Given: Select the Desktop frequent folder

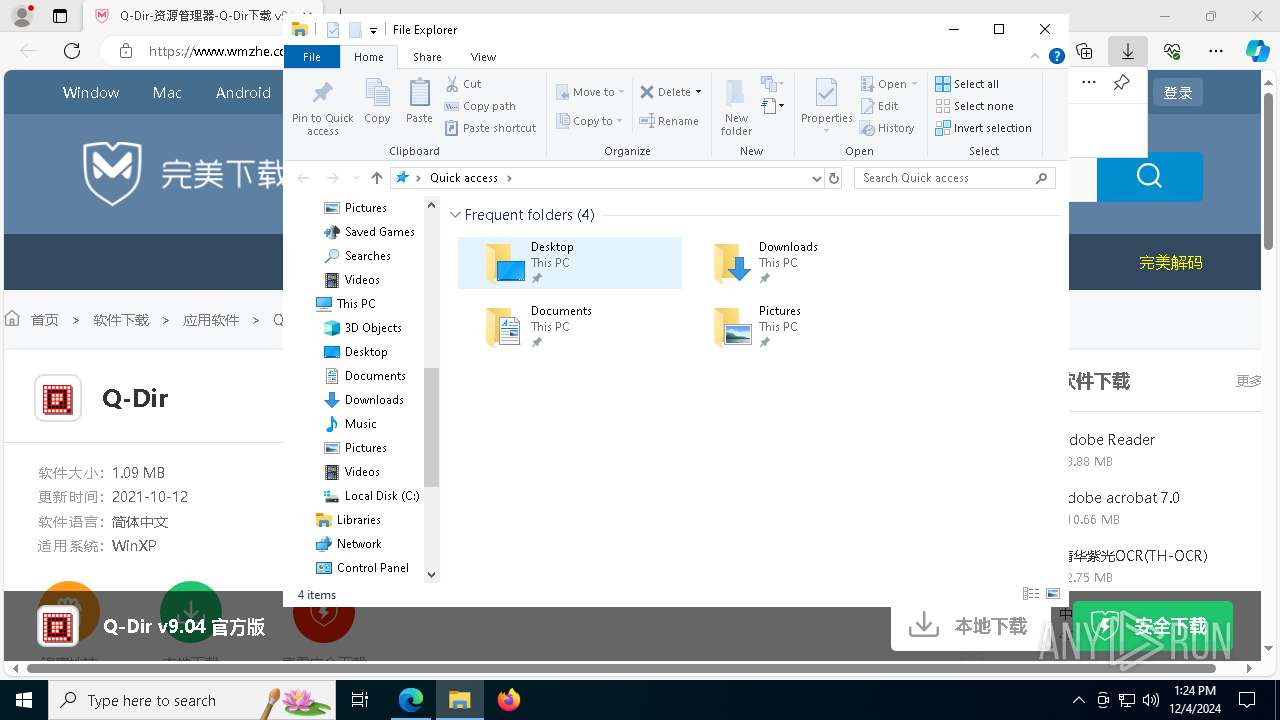Looking at the screenshot, I should pyautogui.click(x=570, y=263).
